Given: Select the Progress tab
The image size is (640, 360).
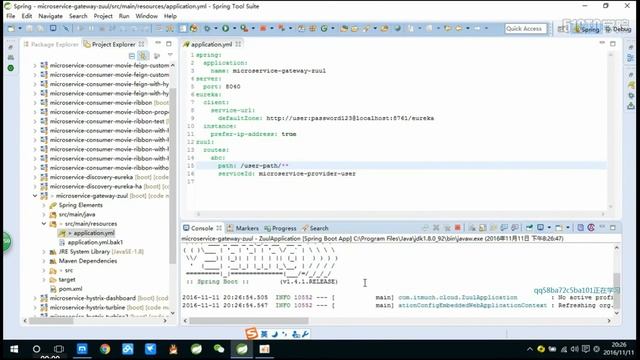Looking at the screenshot, I should tap(280, 228).
